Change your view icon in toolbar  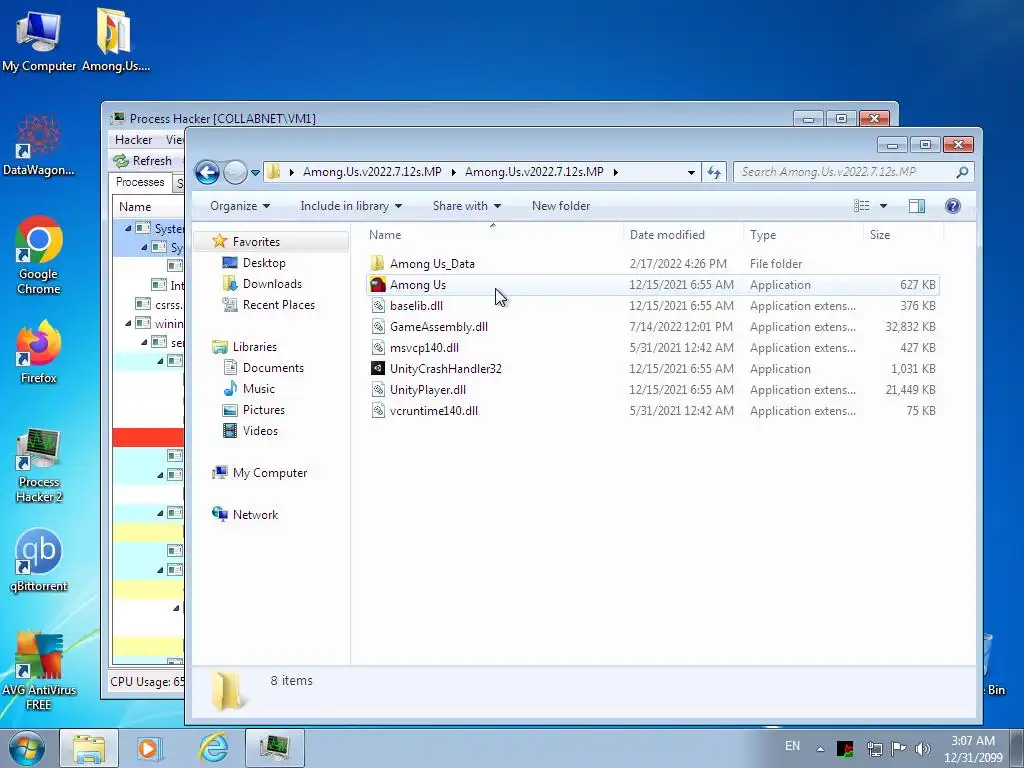coord(861,206)
